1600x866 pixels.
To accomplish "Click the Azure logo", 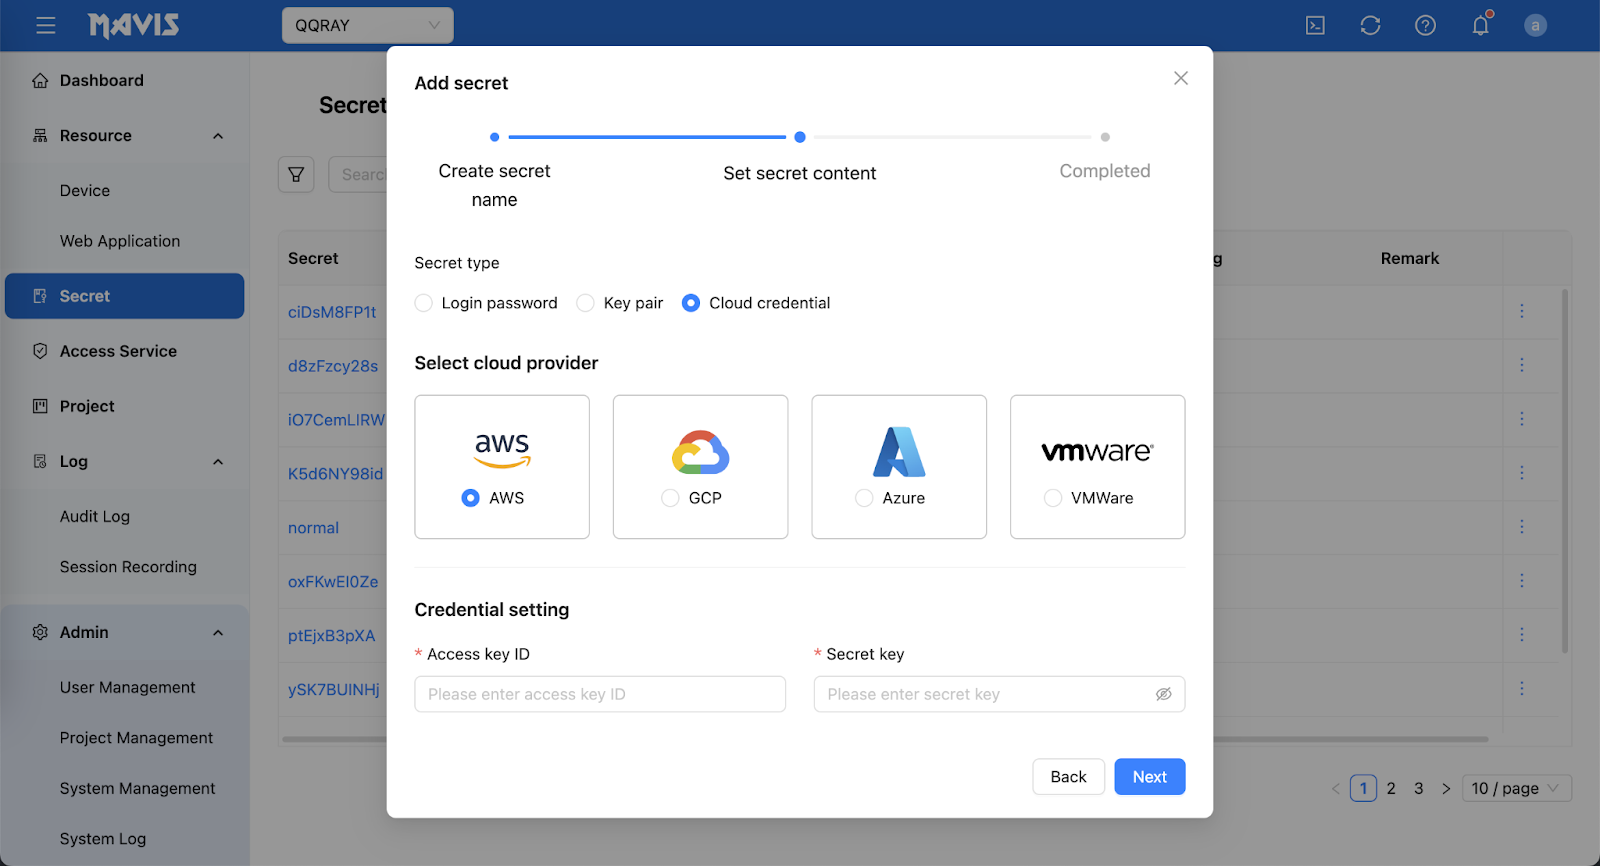I will point(899,452).
